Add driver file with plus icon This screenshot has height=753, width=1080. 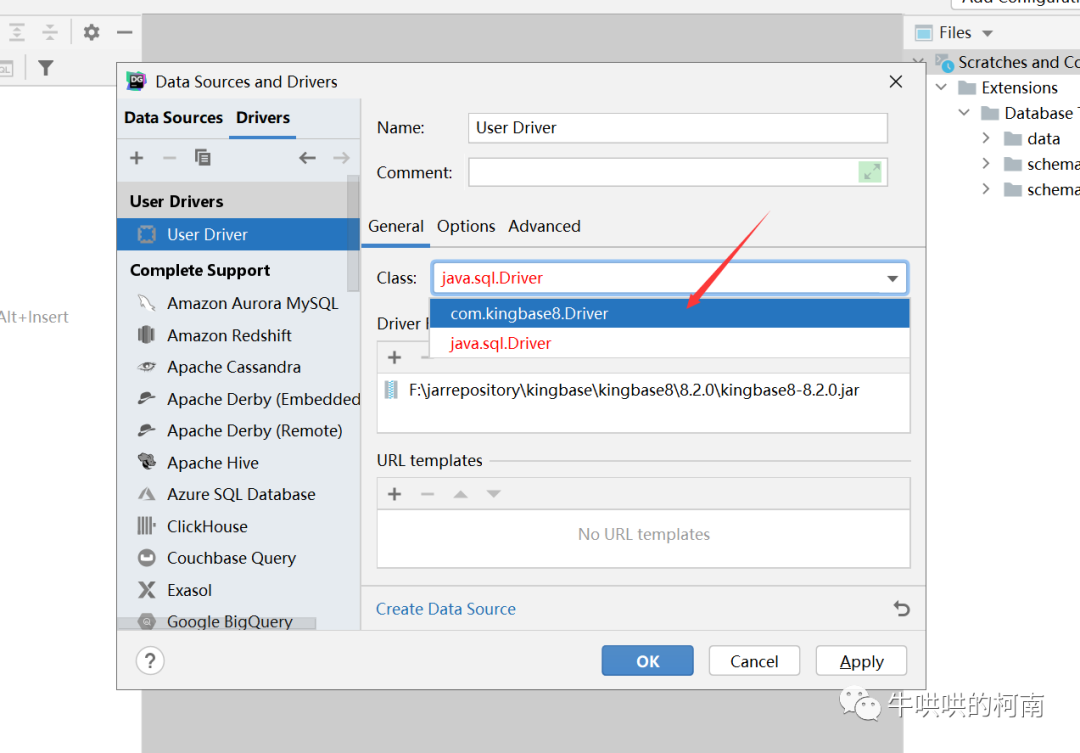pyautogui.click(x=395, y=357)
